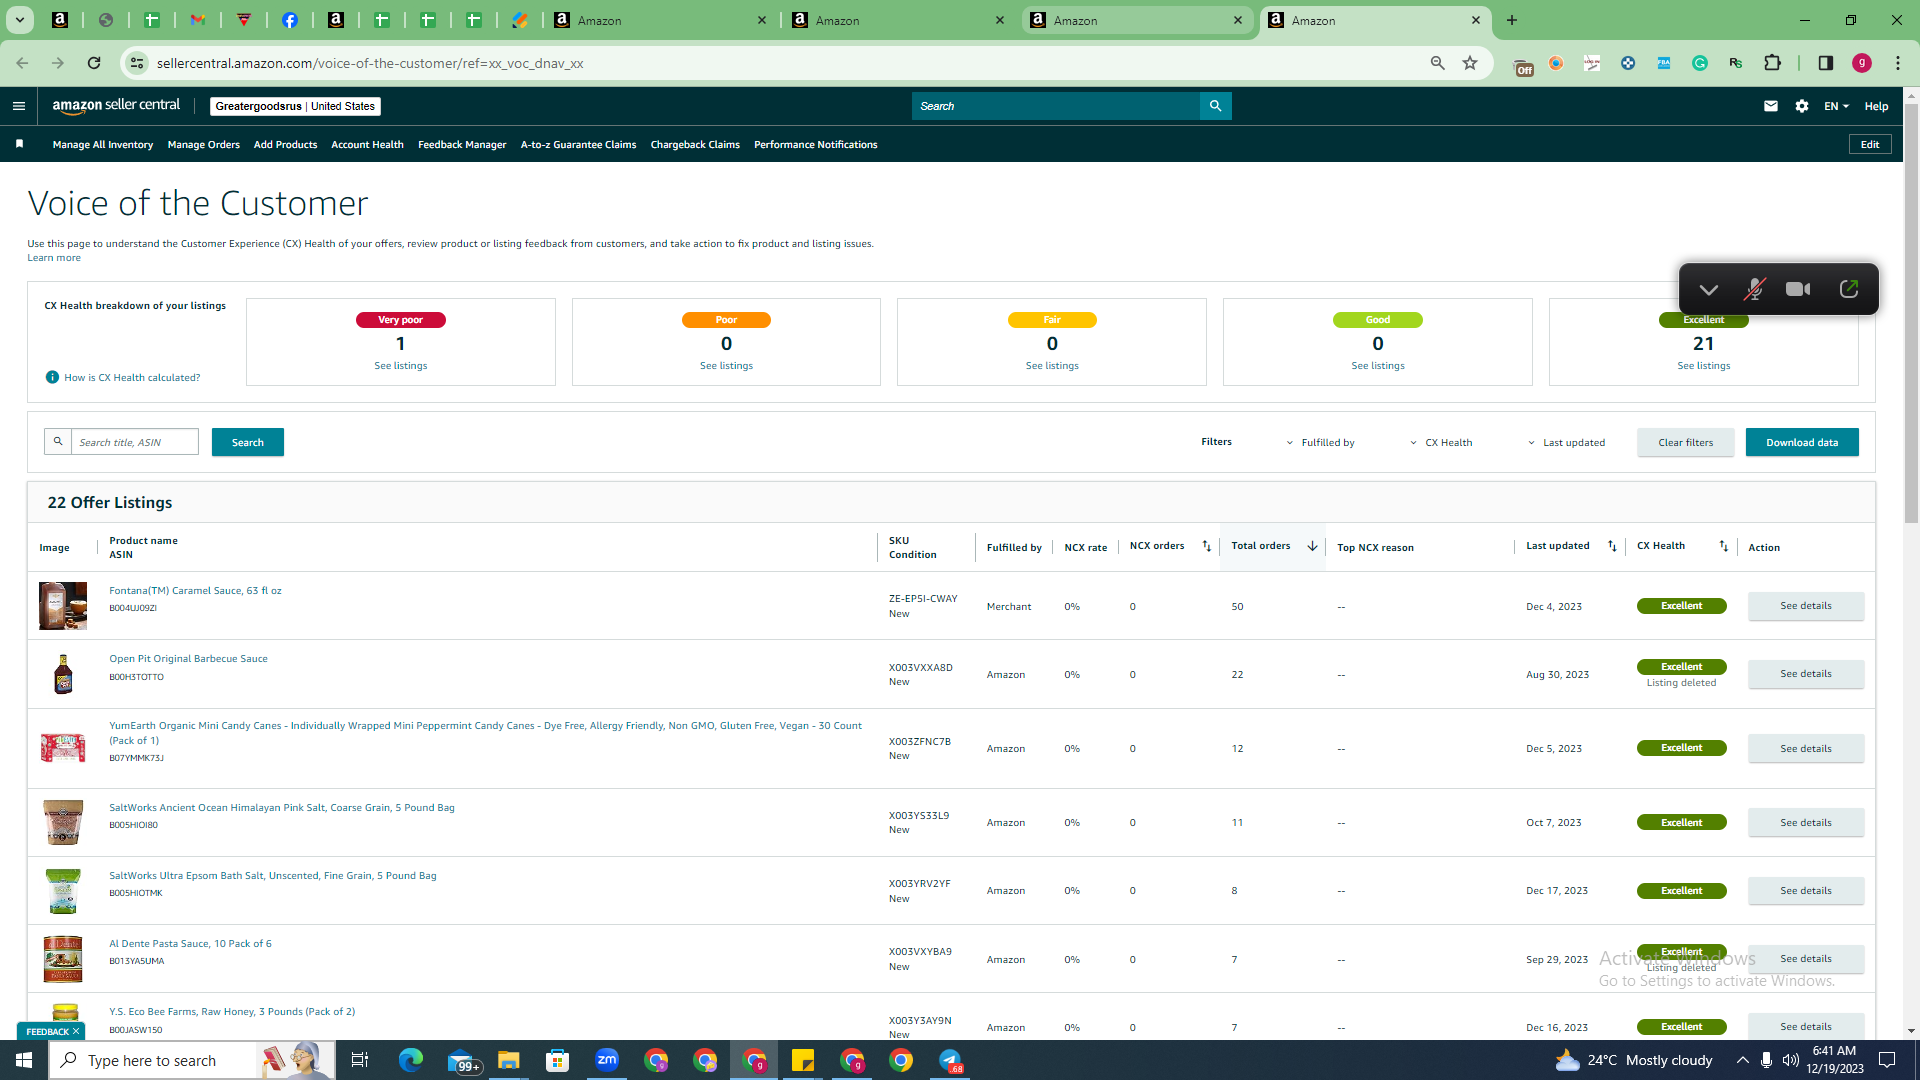
Task: Click the Greatergoodsrus United States account switcher
Action: pyautogui.click(x=295, y=106)
